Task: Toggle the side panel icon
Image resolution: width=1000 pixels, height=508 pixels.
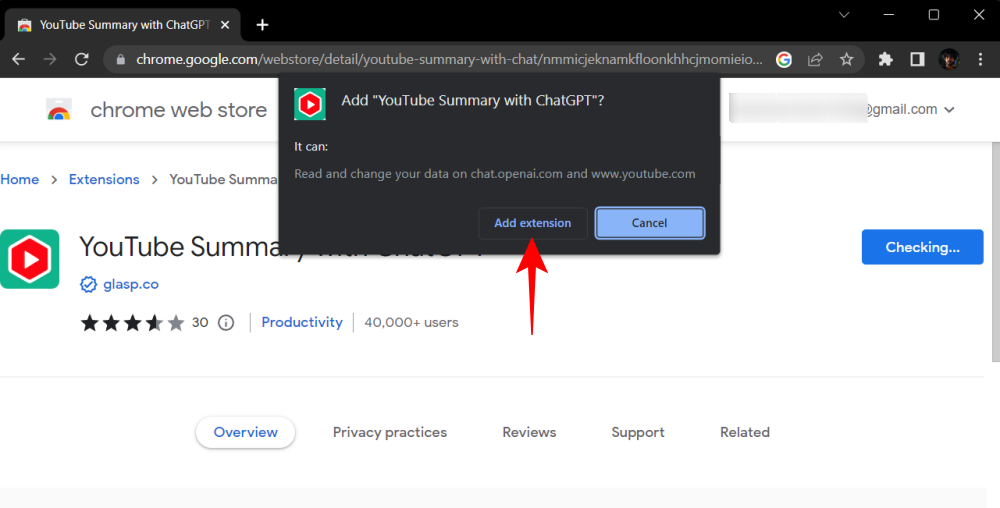Action: 917,59
